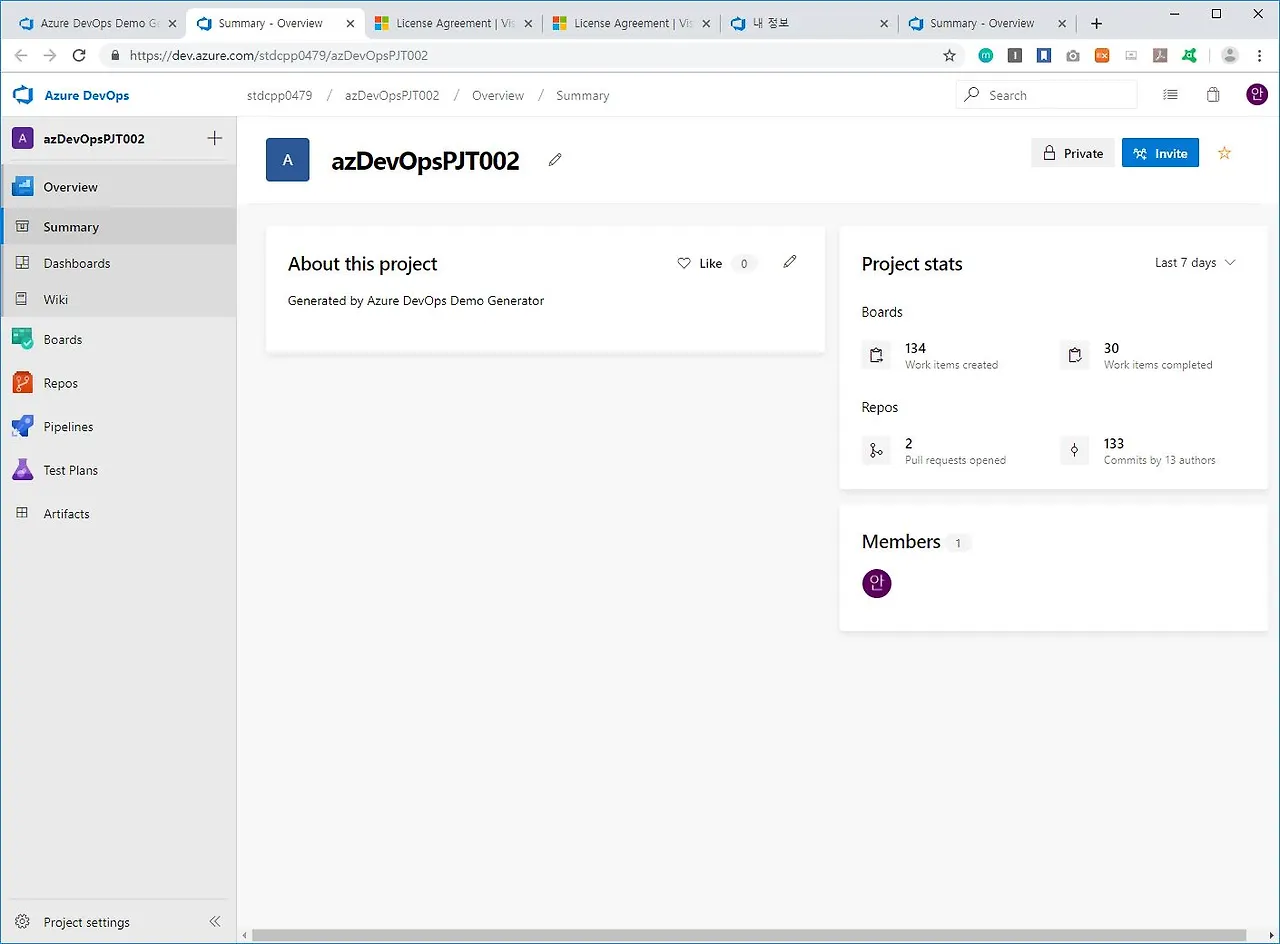
Task: Click the plus icon next to azDevOpsPJT002
Action: [214, 138]
